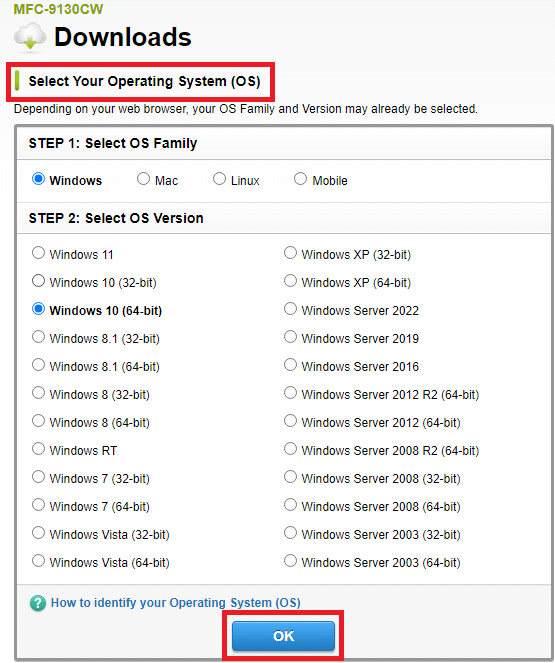Select Windows XP (64-bit) radio button
The width and height of the screenshot is (555, 663).
(290, 281)
